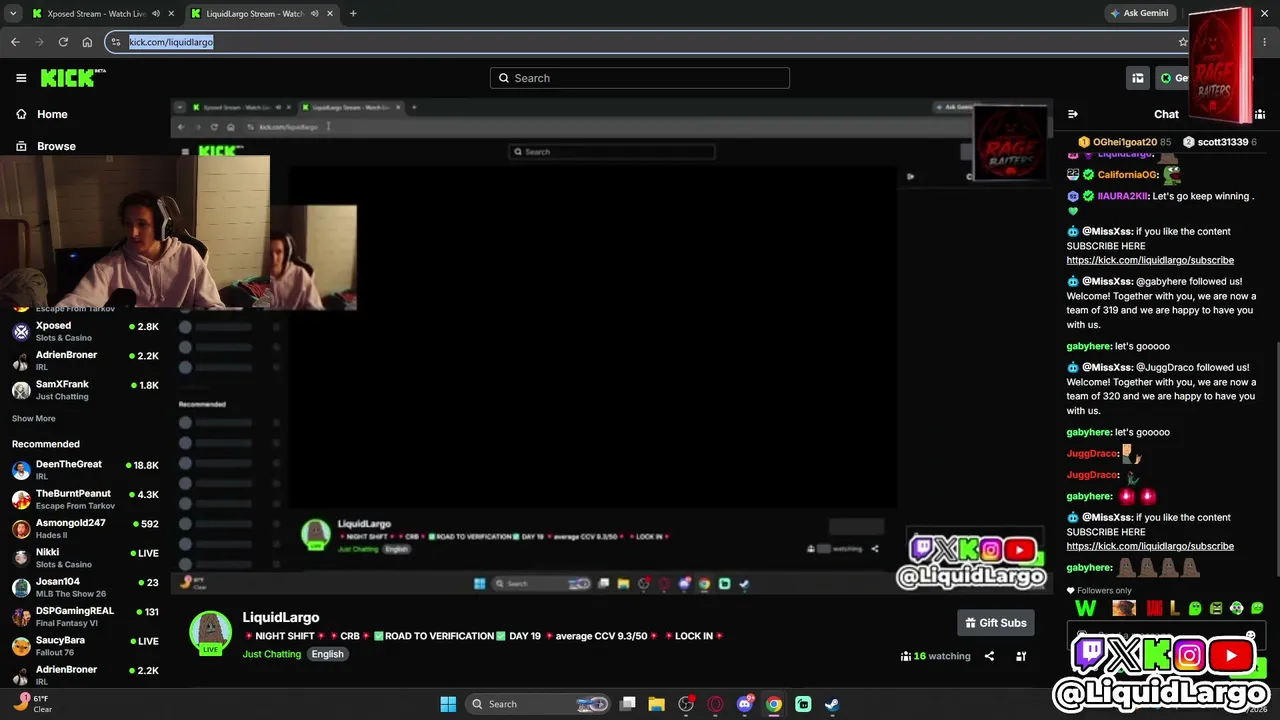Click LiquidLargo channel avatar
Viewport: 1280px width, 720px height.
tap(210, 632)
